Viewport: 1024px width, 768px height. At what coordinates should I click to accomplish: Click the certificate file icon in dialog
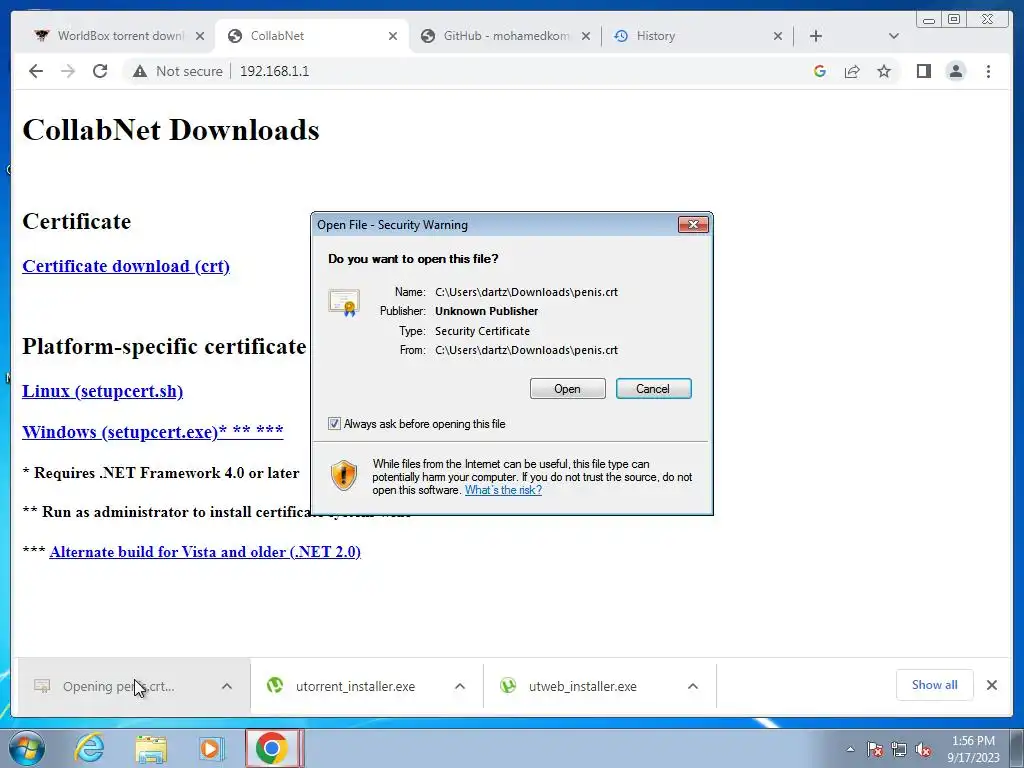coord(344,302)
